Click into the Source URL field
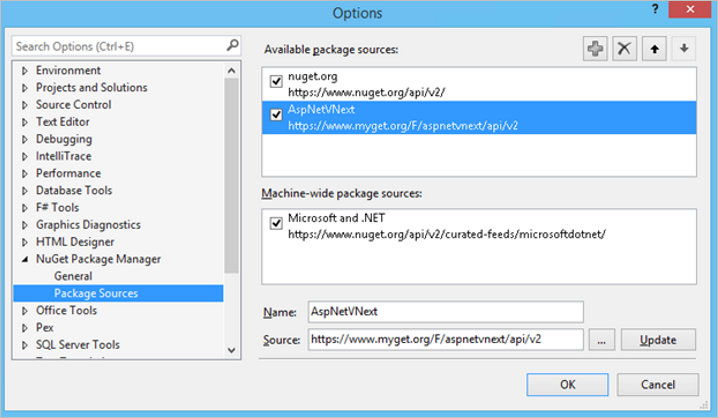This screenshot has height=418, width=718. pos(444,340)
